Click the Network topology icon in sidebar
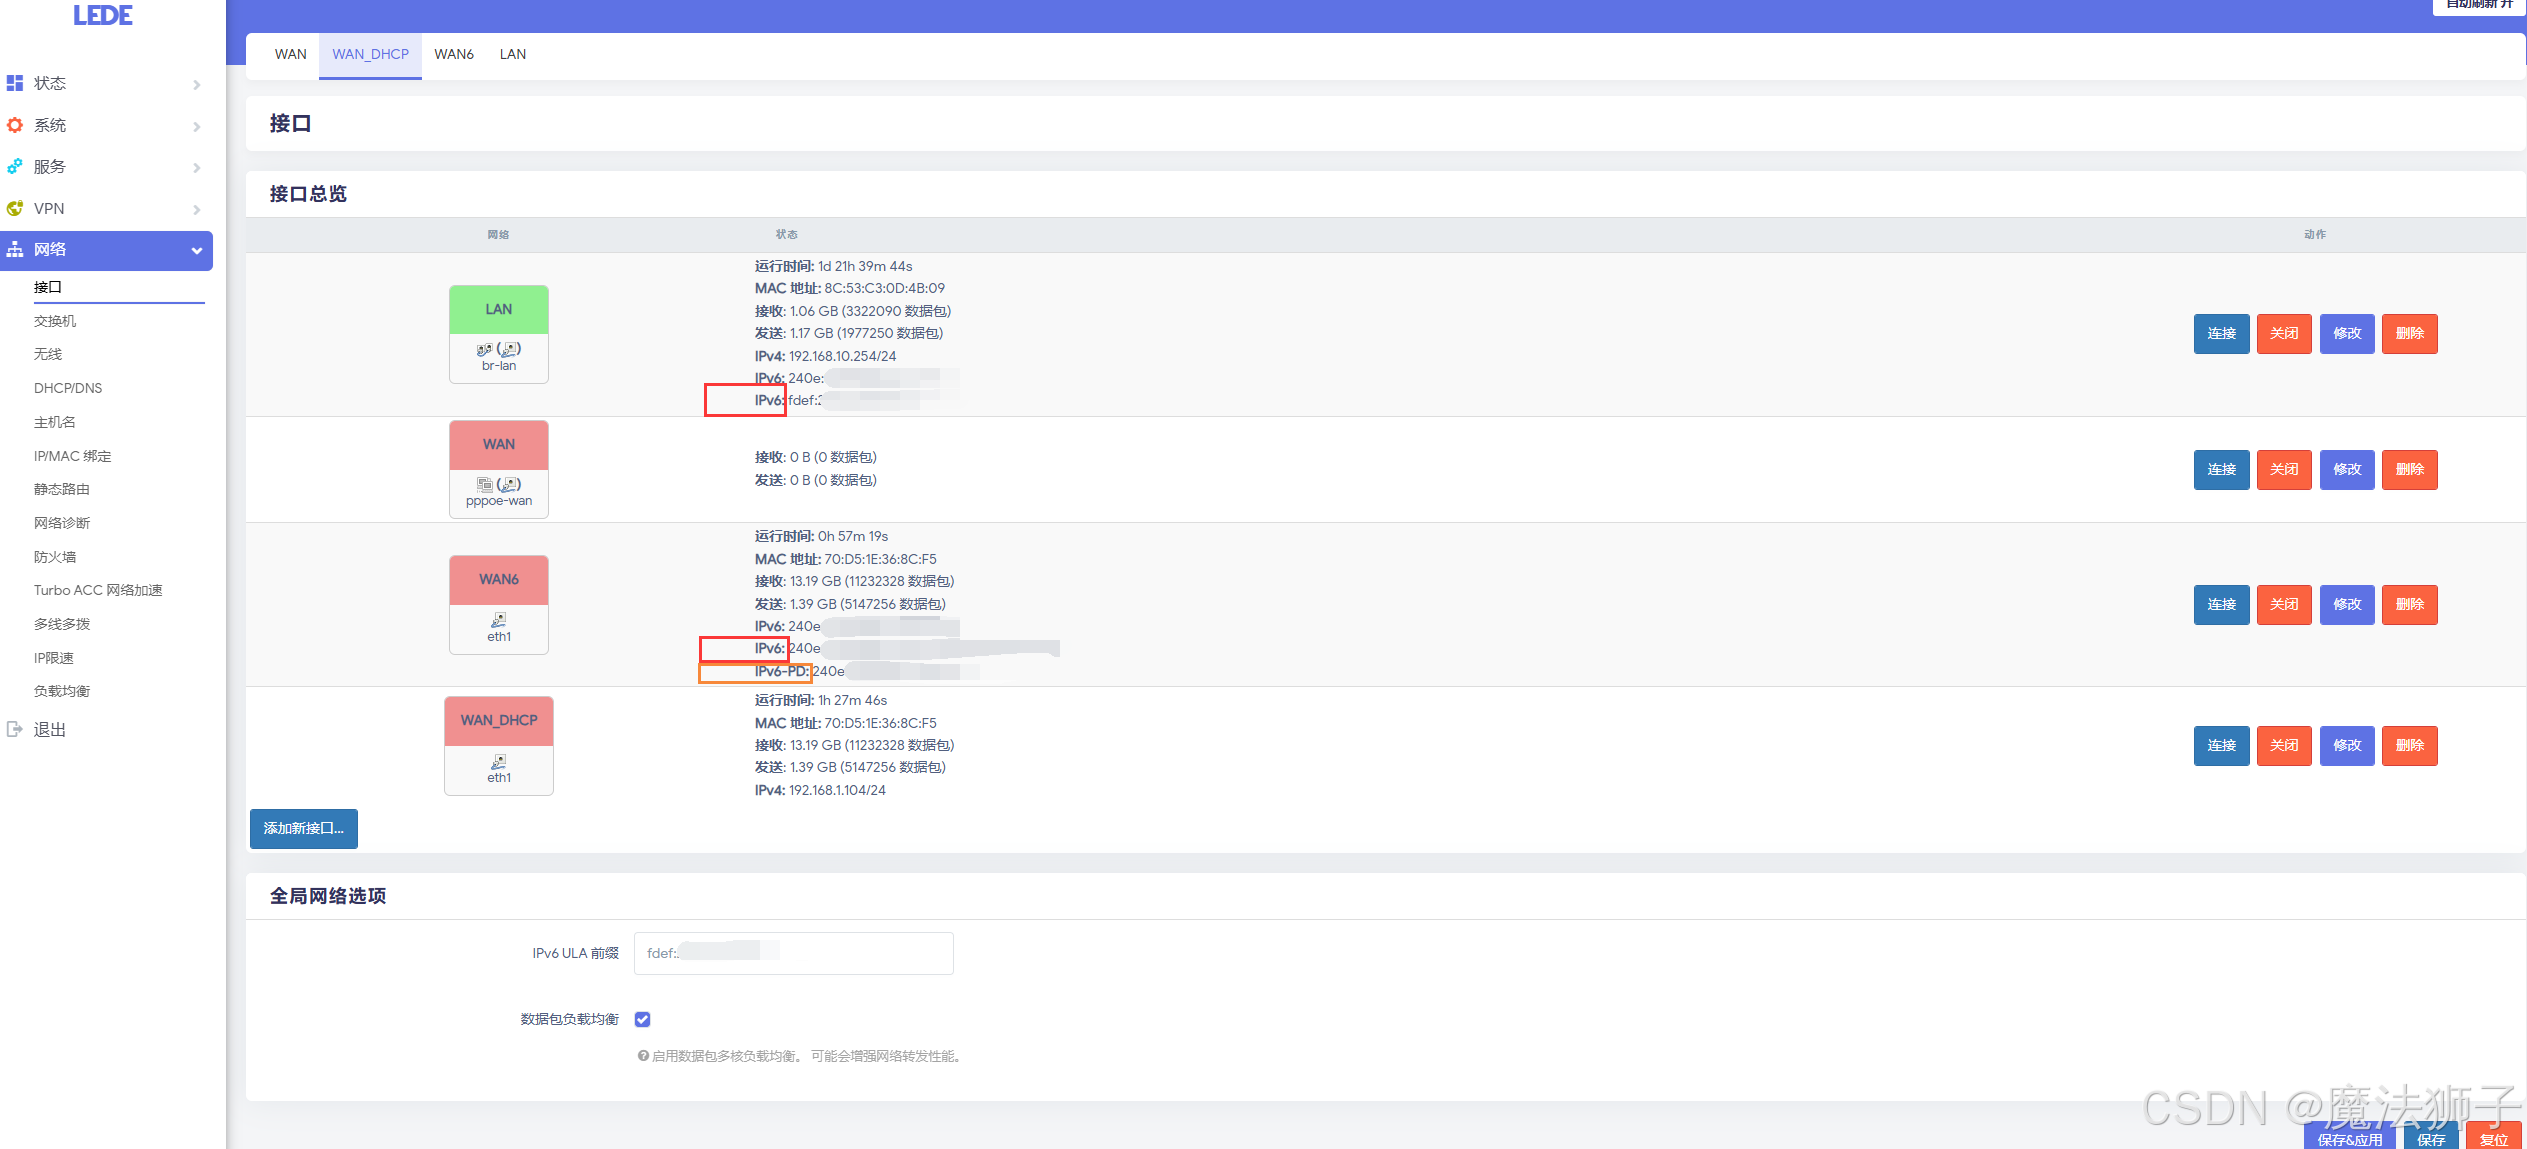Screen dimensions: 2527x1149 point(15,249)
